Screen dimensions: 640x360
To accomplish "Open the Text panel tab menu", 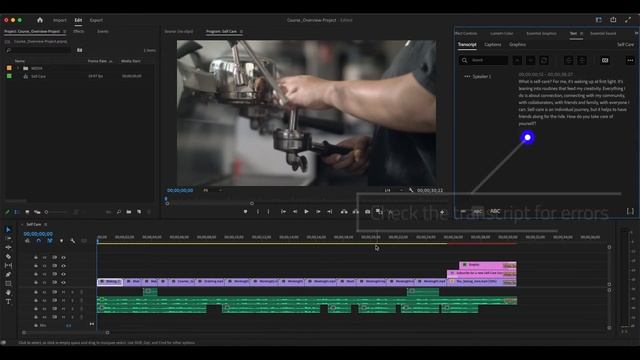I will click(x=582, y=33).
